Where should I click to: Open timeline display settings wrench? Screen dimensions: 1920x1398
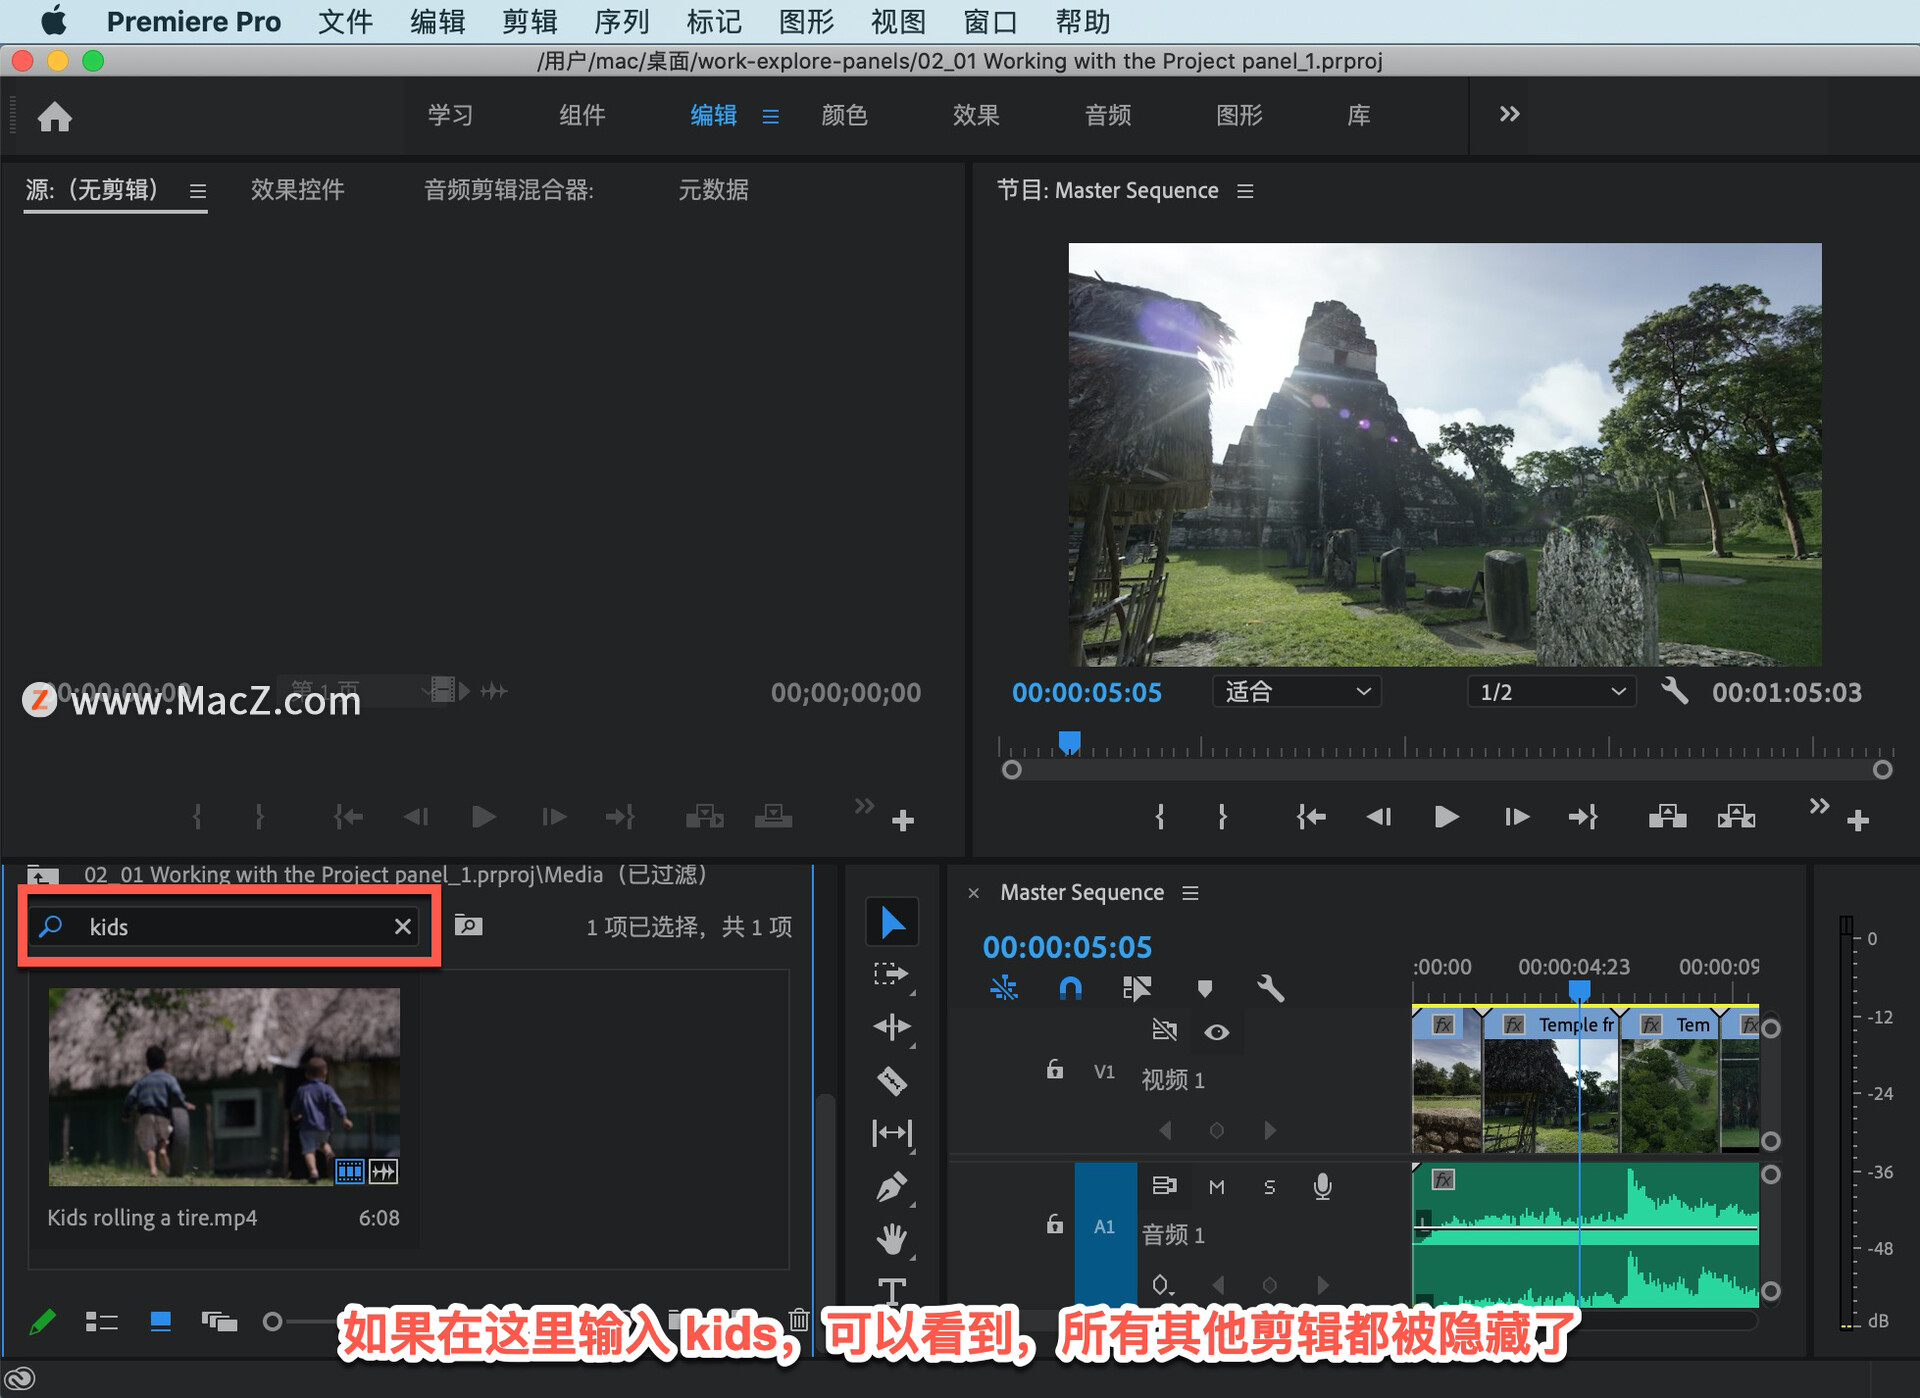pyautogui.click(x=1270, y=988)
